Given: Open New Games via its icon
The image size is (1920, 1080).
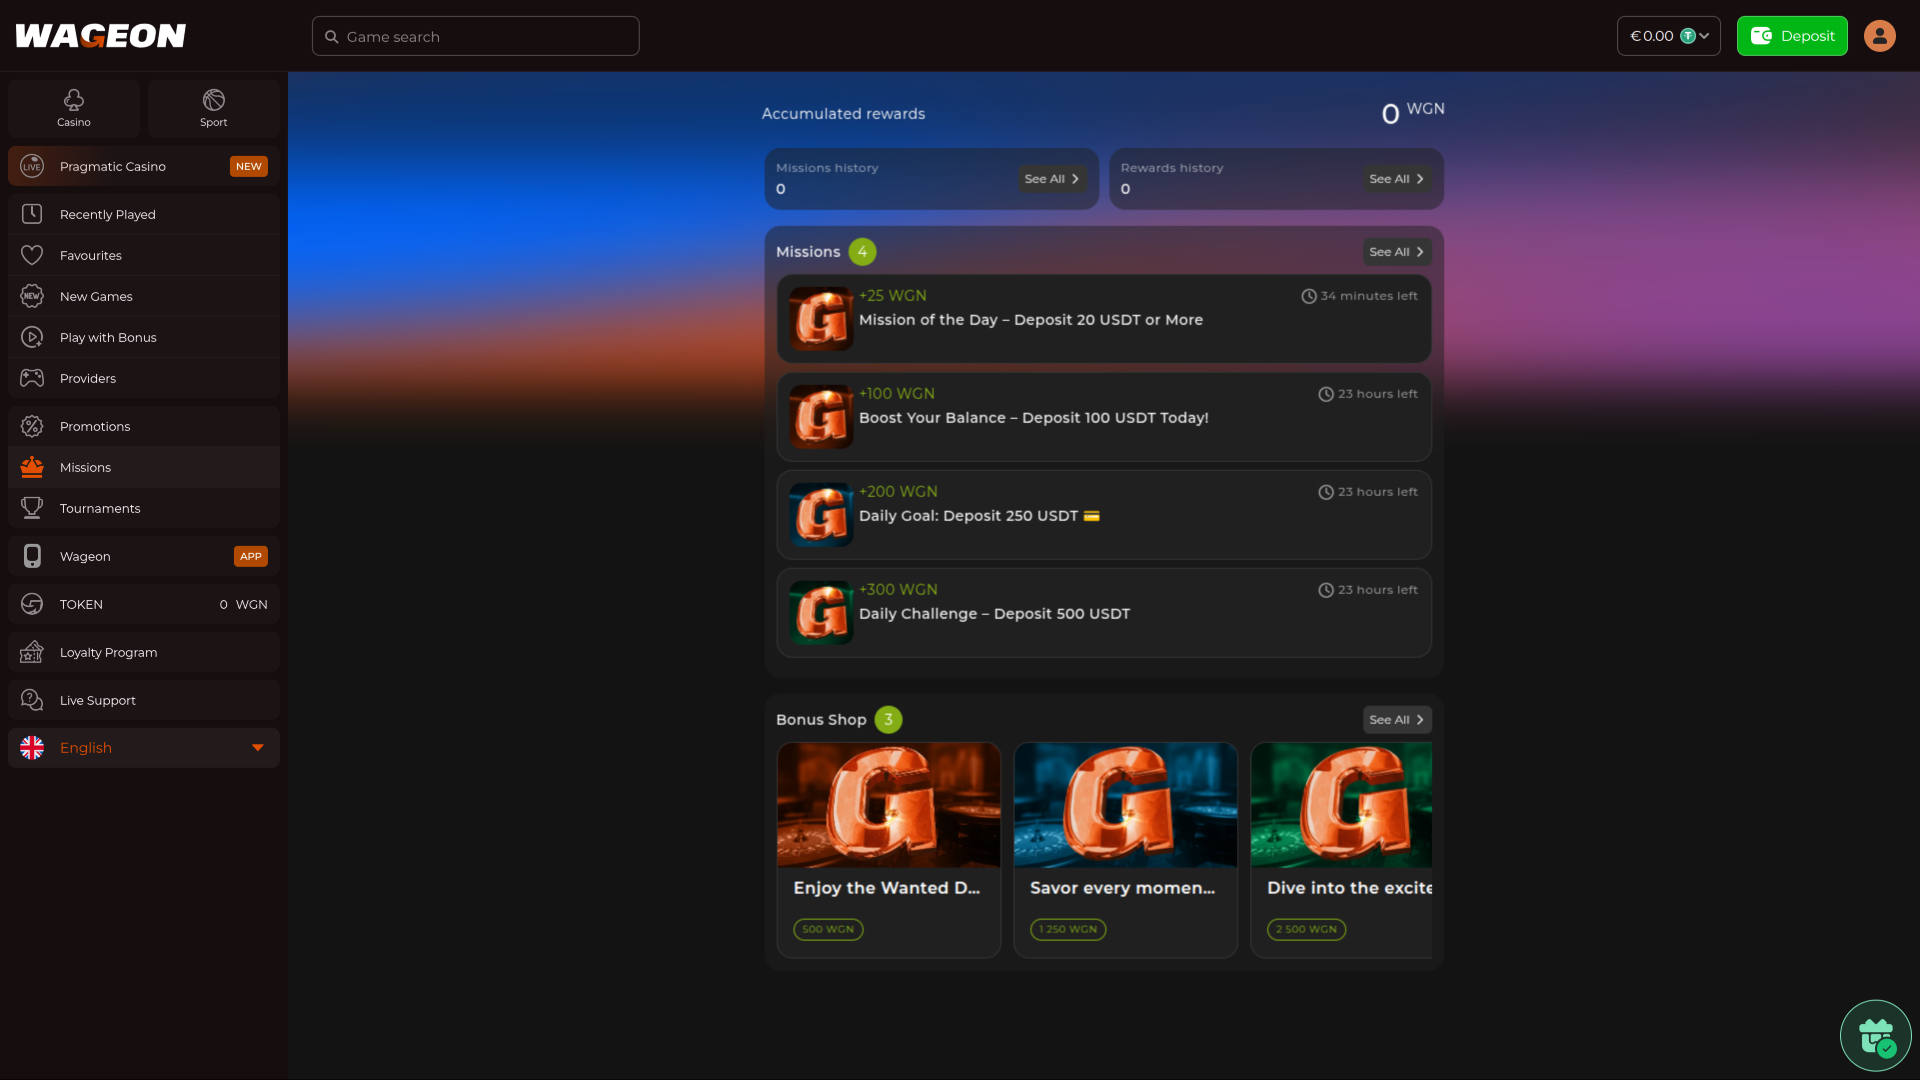Looking at the screenshot, I should point(32,296).
